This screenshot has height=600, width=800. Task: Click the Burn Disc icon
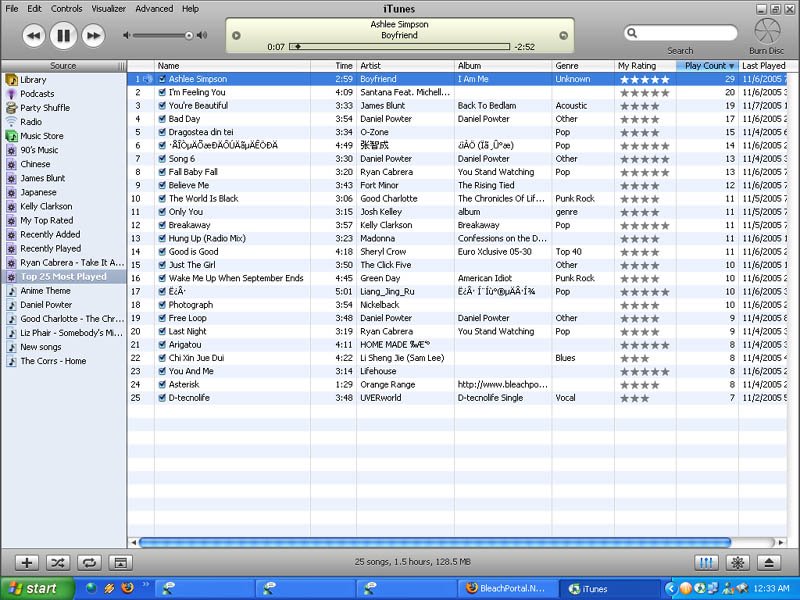point(767,32)
